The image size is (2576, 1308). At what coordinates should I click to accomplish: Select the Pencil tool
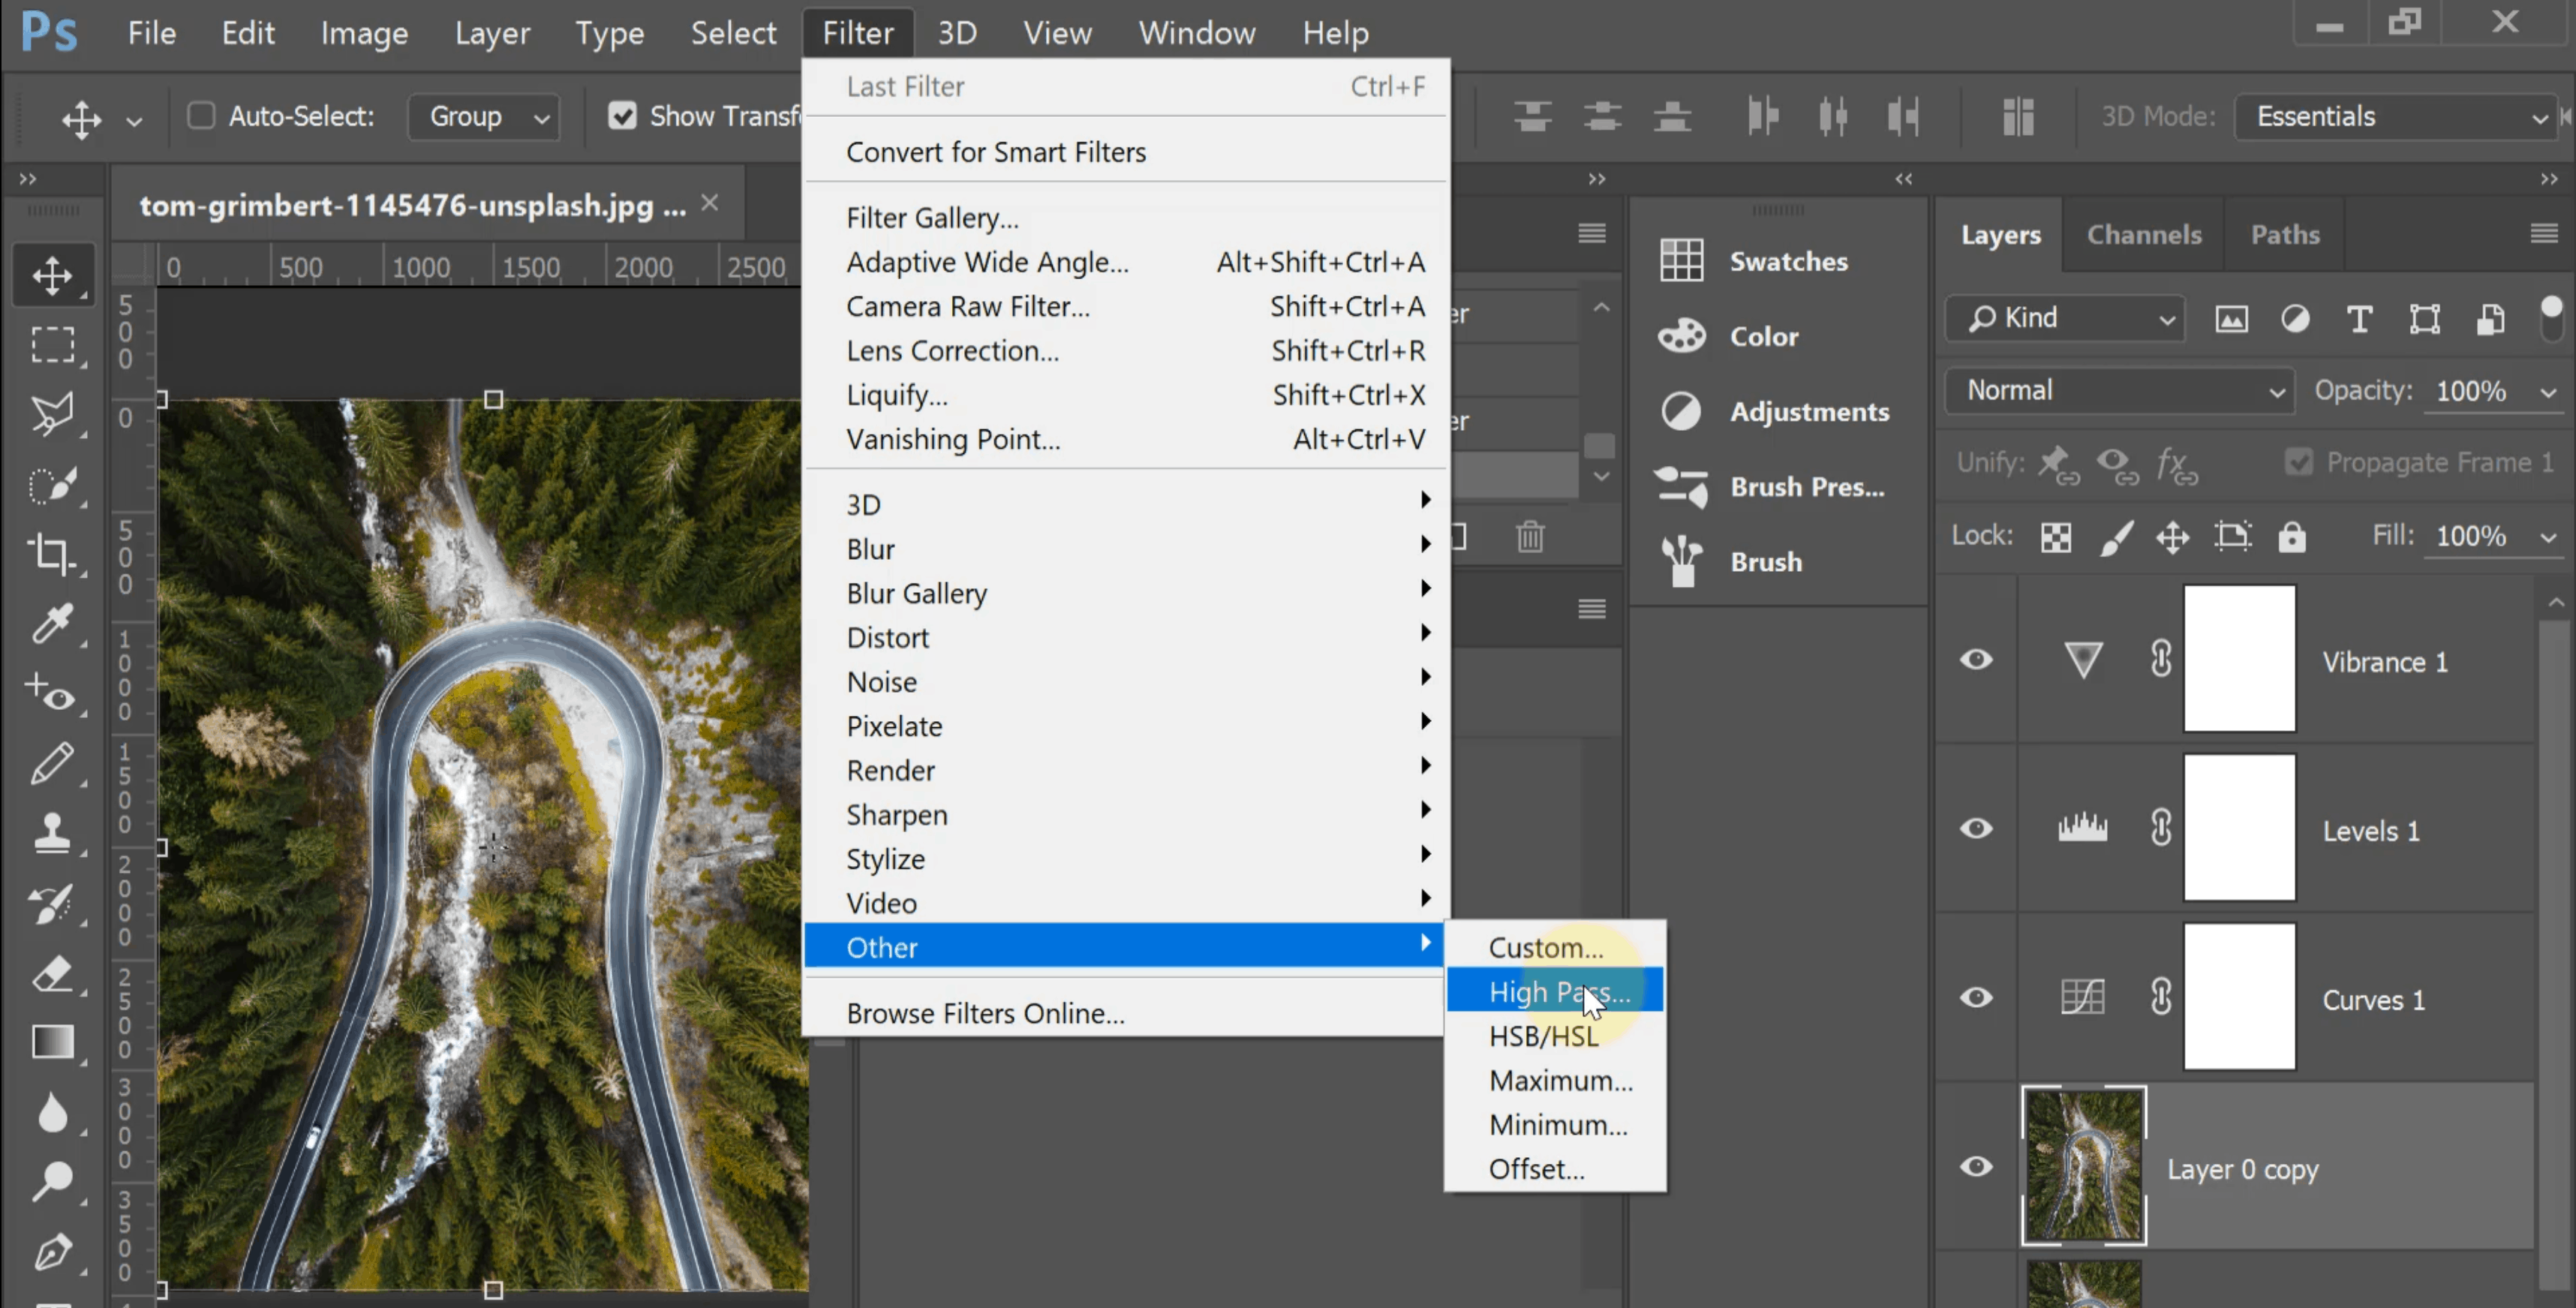click(52, 763)
